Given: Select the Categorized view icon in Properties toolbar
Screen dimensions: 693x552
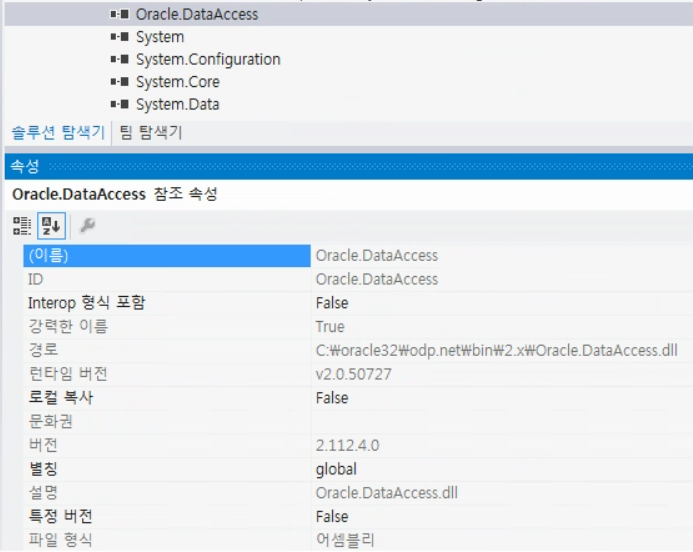Looking at the screenshot, I should [22, 226].
